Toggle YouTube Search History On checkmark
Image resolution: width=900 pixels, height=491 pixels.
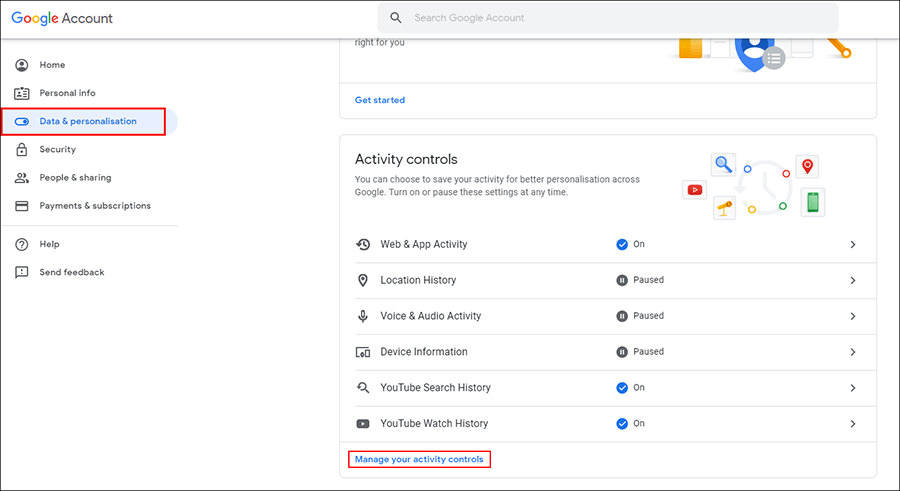(622, 388)
